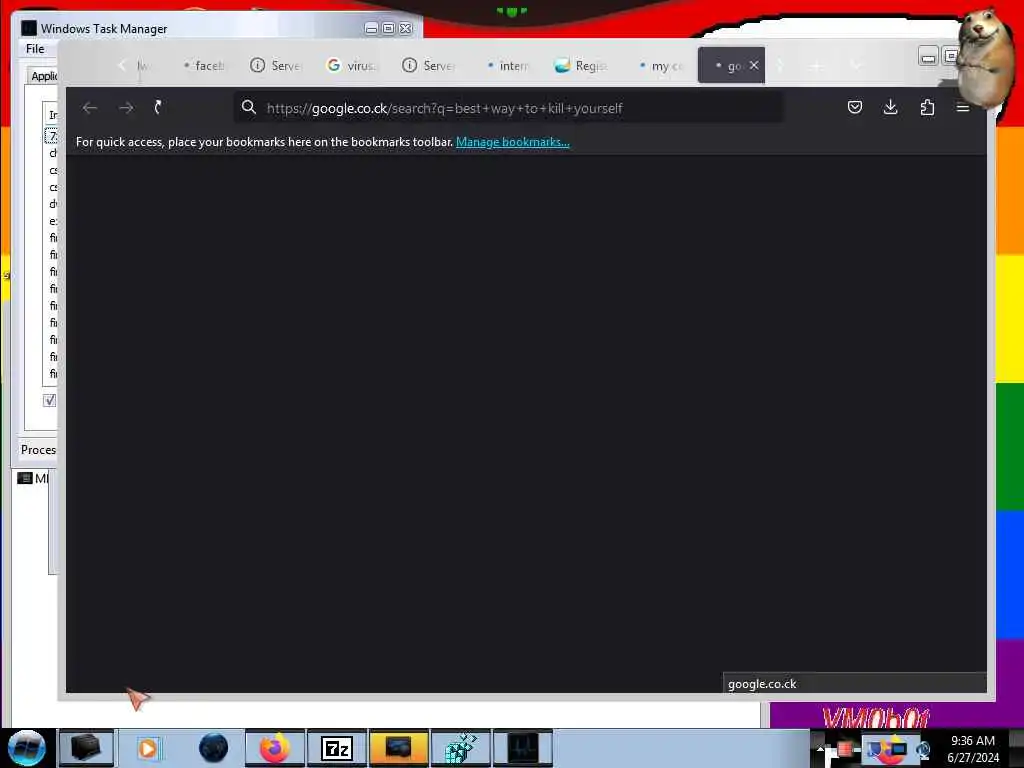This screenshot has width=1024, height=768.
Task: Open the list all tabs dropdown chevron
Action: (x=856, y=65)
